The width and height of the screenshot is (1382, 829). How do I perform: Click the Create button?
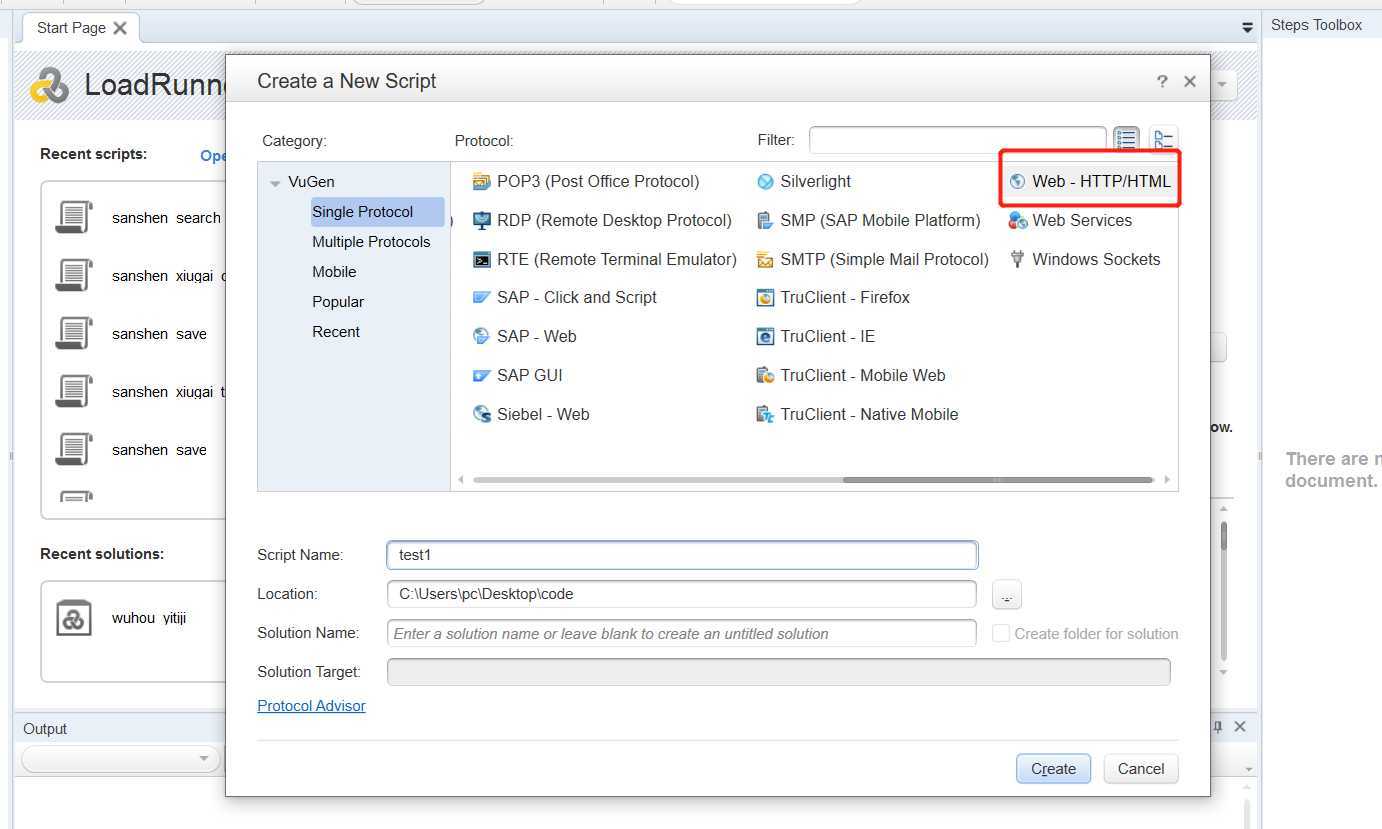(x=1053, y=768)
